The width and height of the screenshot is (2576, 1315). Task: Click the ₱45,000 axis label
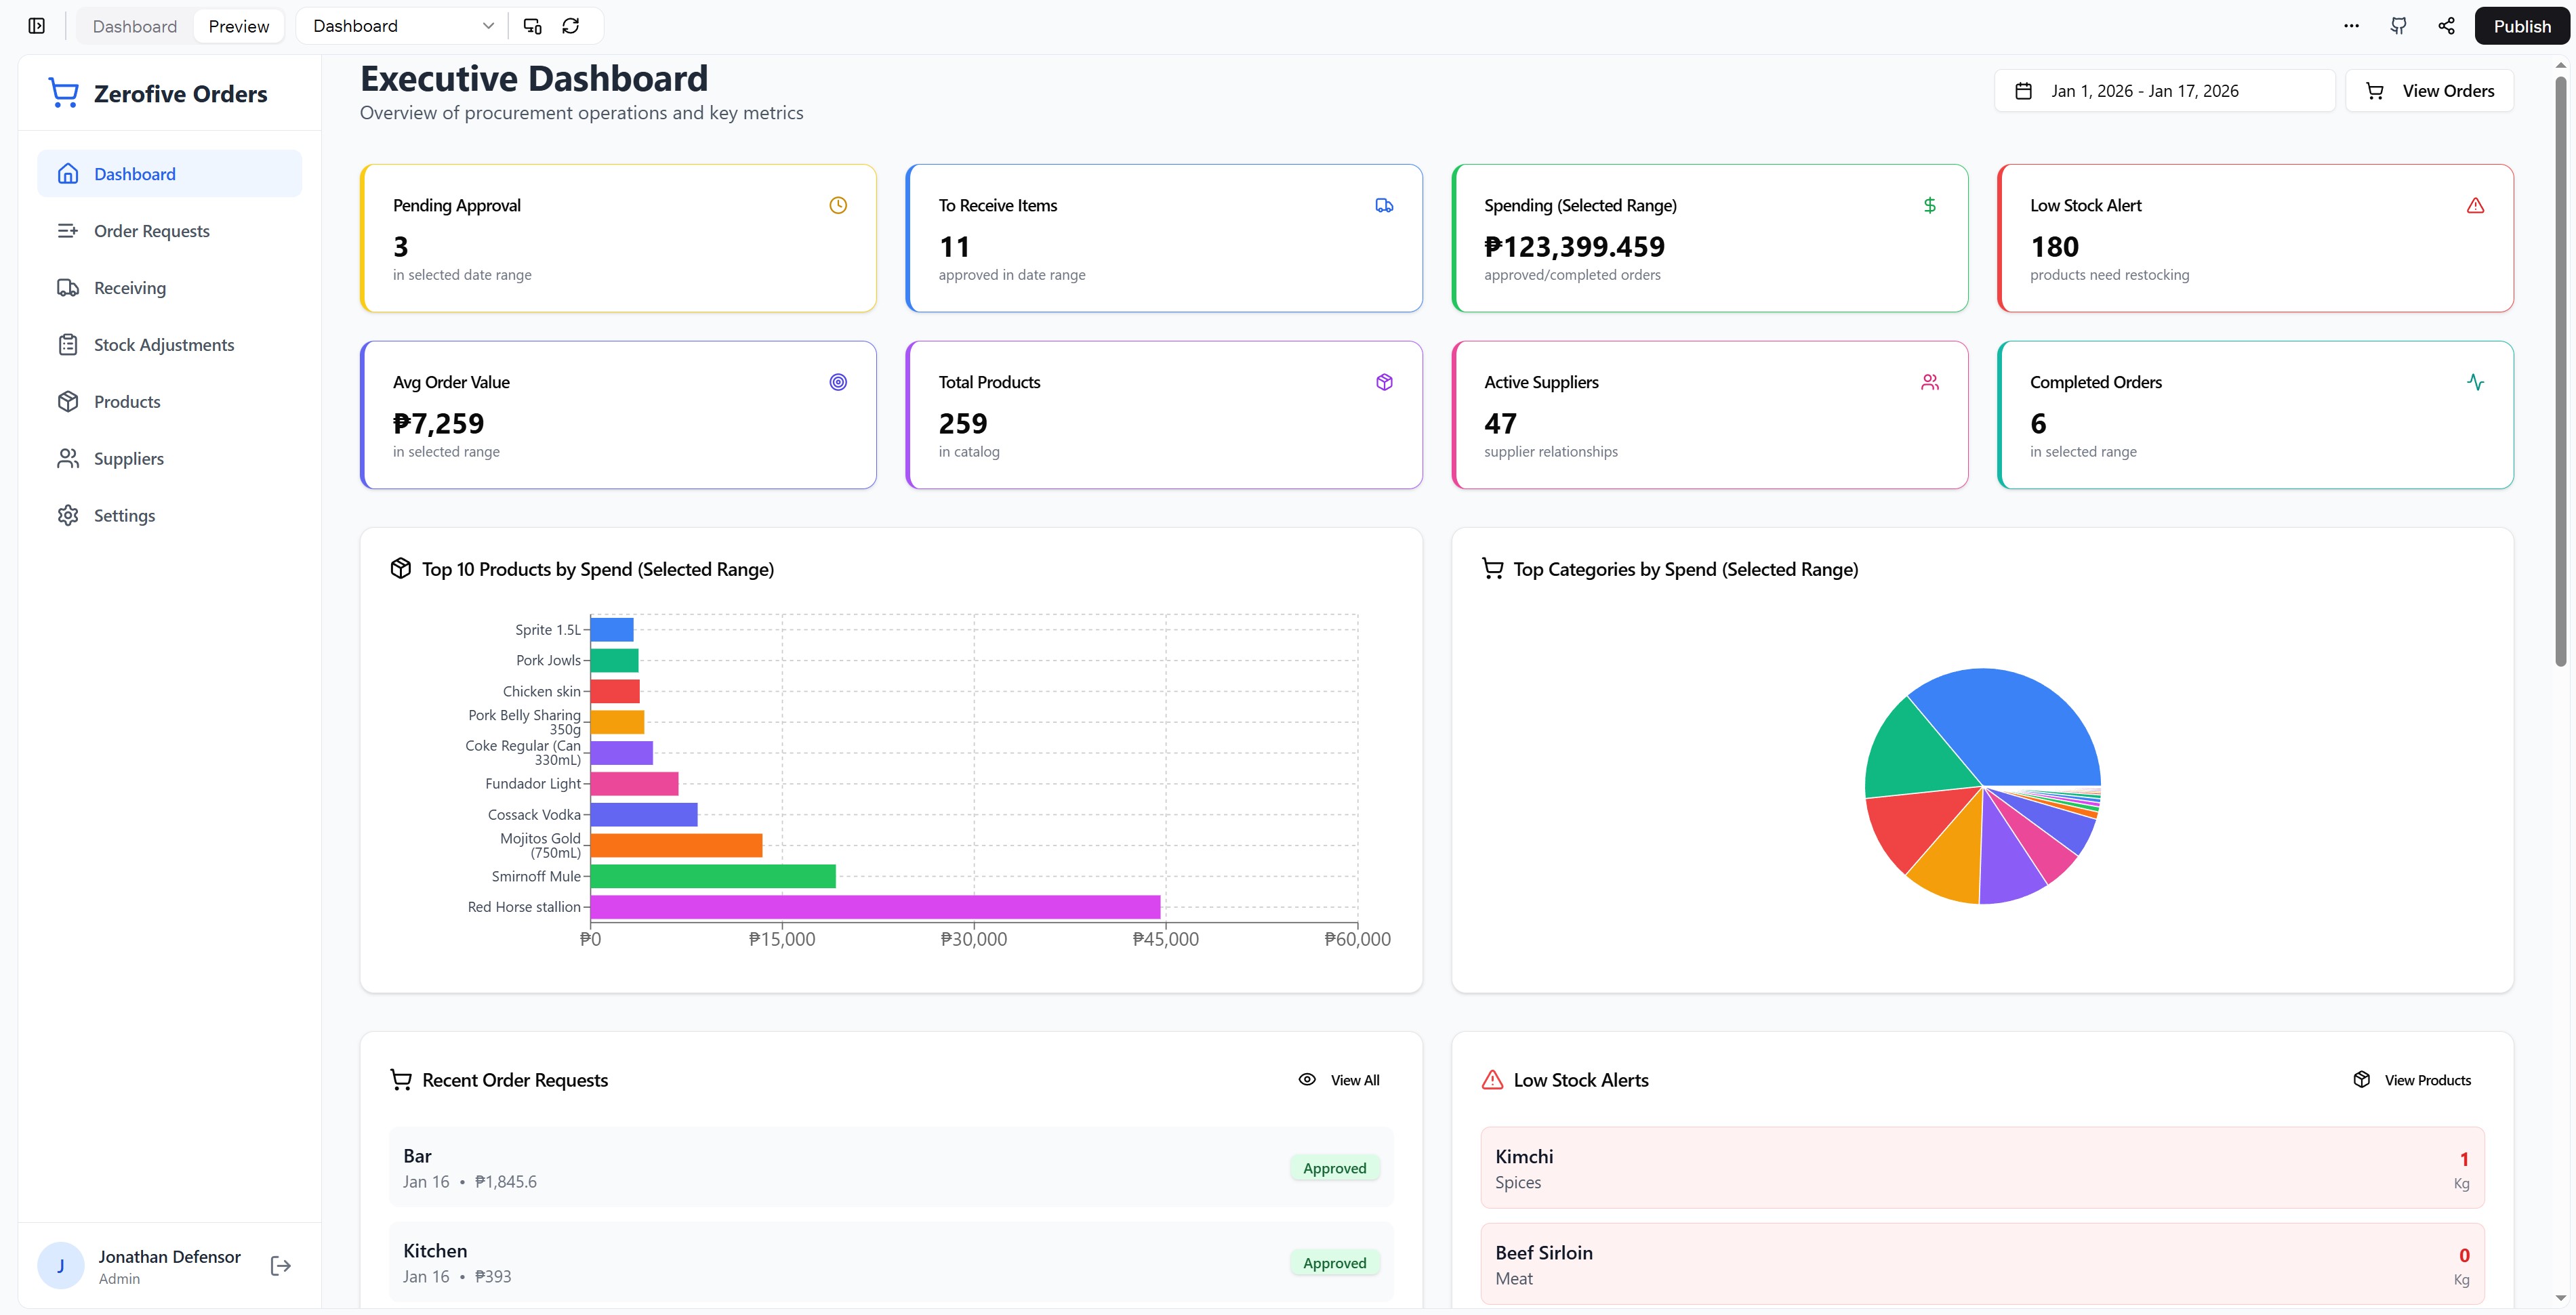1165,939
